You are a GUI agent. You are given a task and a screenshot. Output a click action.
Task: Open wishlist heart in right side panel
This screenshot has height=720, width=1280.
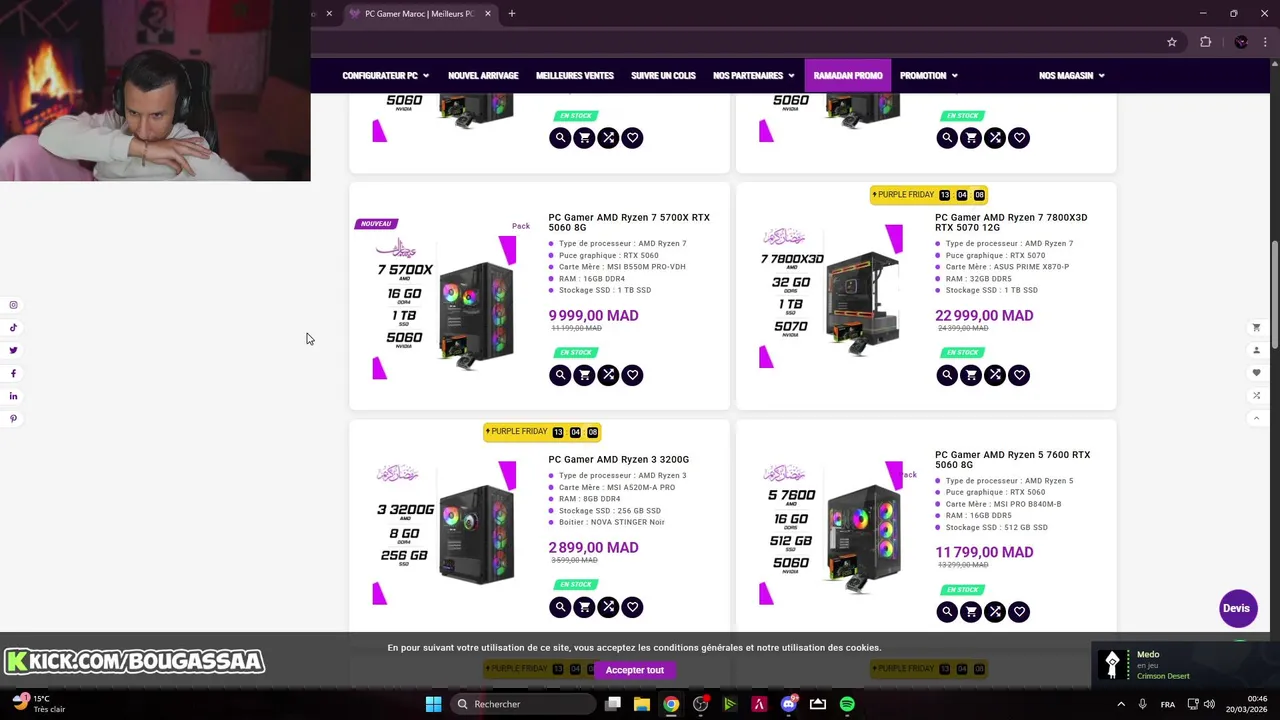tap(1257, 373)
